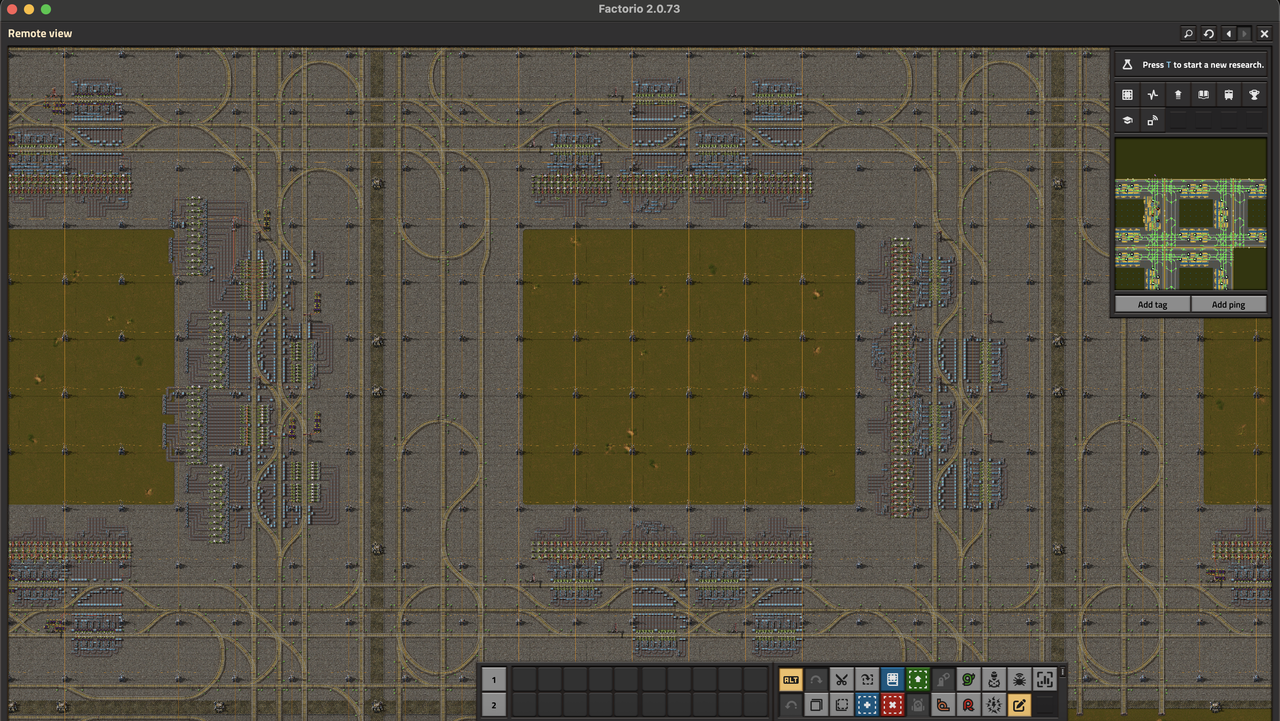Create a new blue blueprint tool
1280x721 pixels.
pos(867,705)
